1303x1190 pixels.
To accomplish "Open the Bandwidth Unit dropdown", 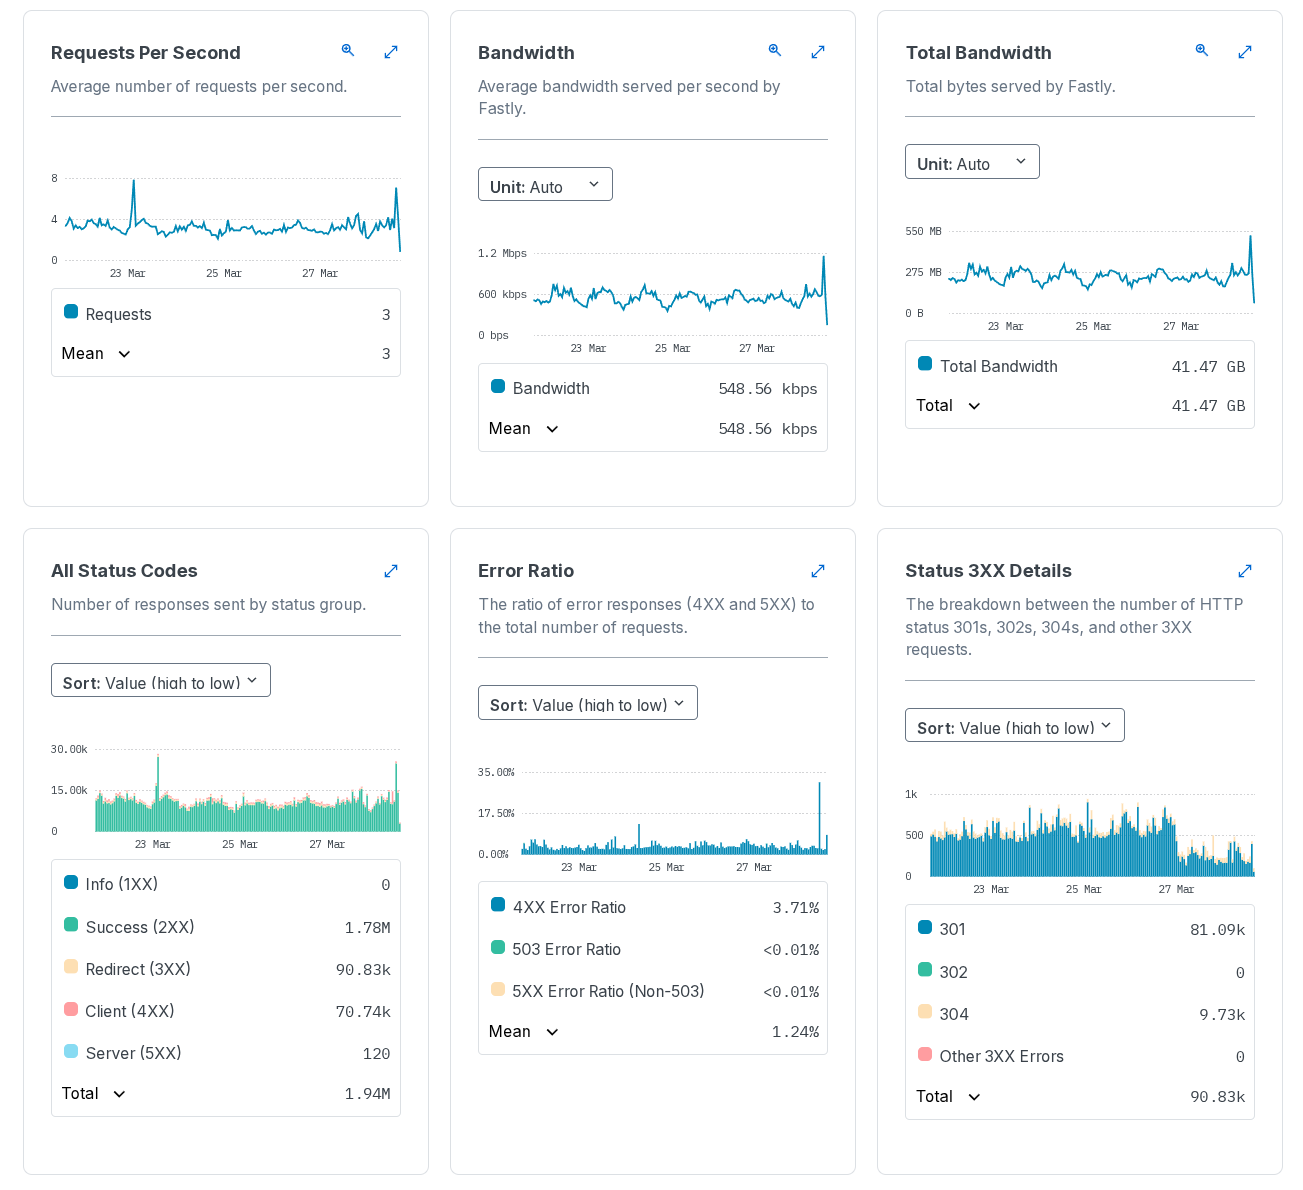I will click(x=545, y=185).
